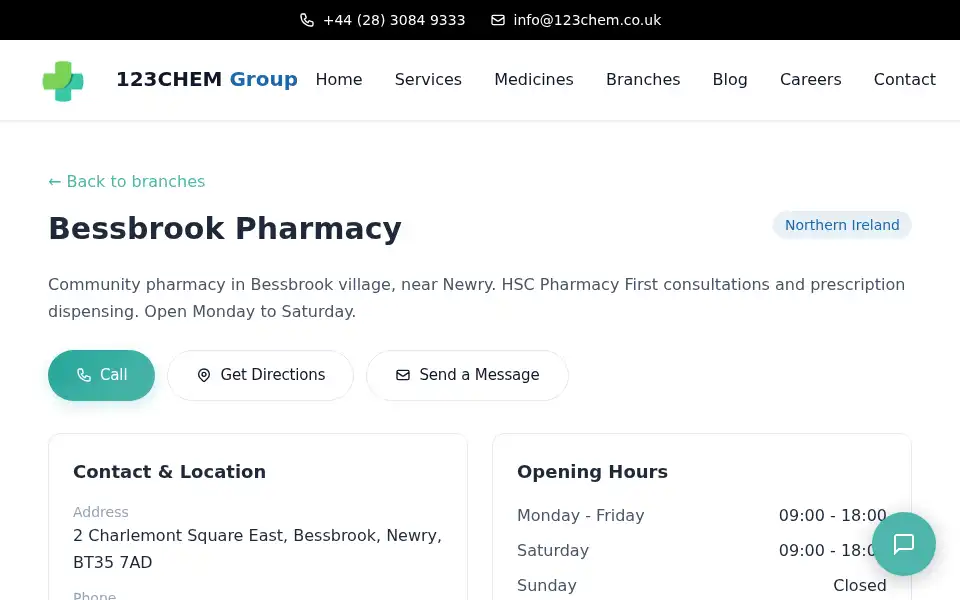
Task: Click the info@123chem.co.uk email link
Action: coord(587,20)
